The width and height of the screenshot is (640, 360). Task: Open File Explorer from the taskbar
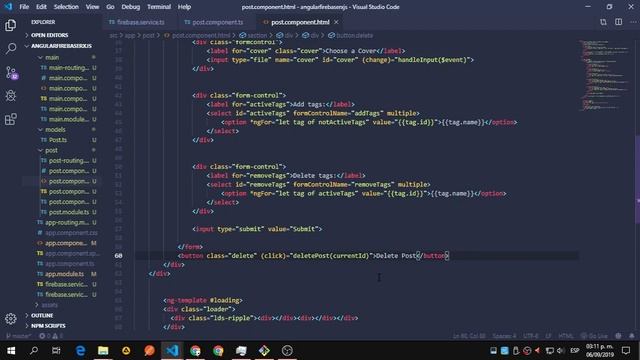[103, 351]
